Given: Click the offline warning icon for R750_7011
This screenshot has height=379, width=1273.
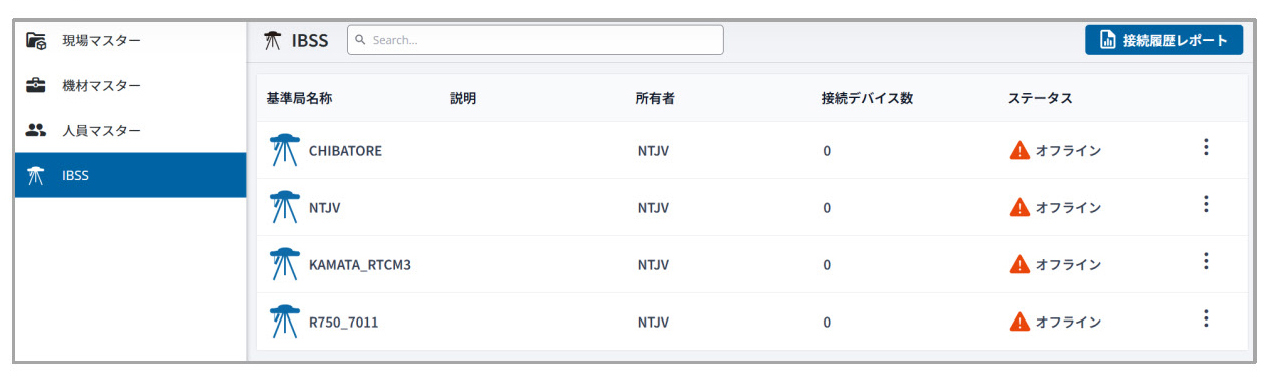Looking at the screenshot, I should (1019, 322).
